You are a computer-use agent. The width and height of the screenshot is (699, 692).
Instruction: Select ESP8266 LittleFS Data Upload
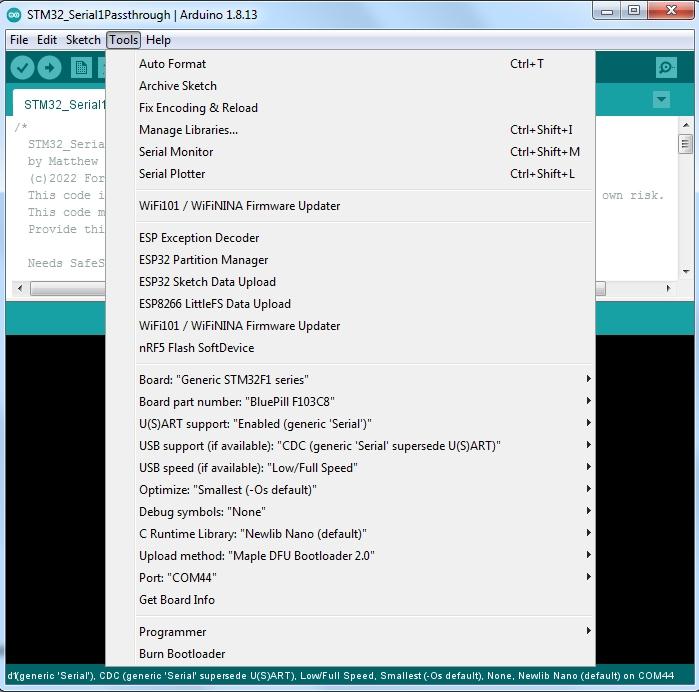tap(350, 304)
